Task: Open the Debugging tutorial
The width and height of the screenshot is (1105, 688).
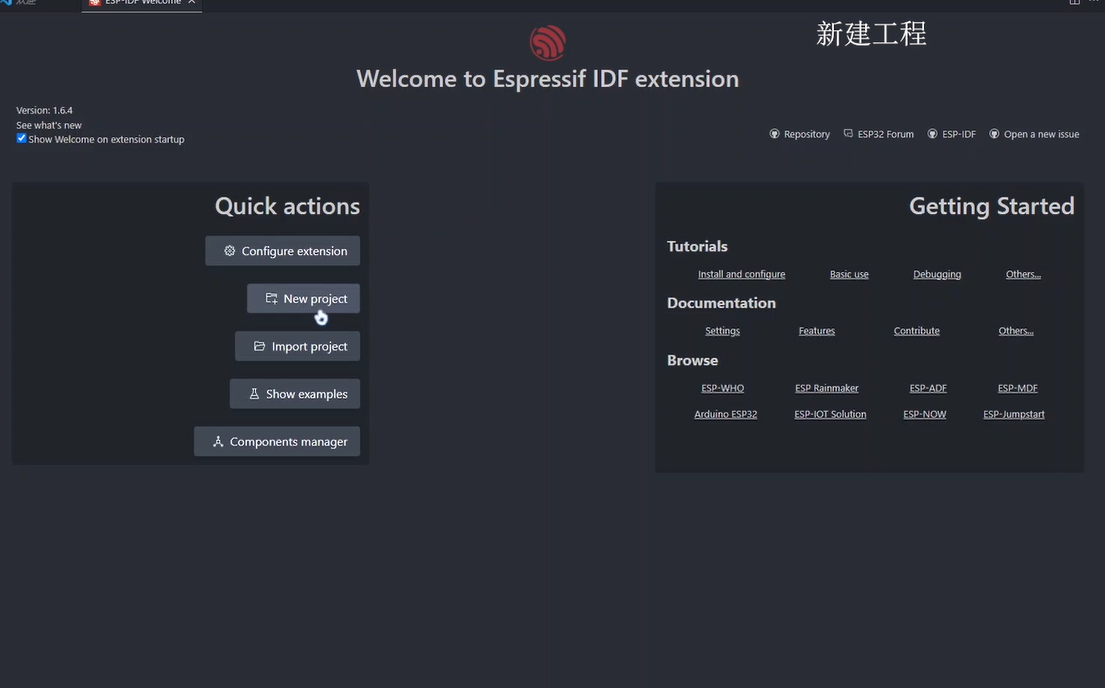Action: point(937,274)
